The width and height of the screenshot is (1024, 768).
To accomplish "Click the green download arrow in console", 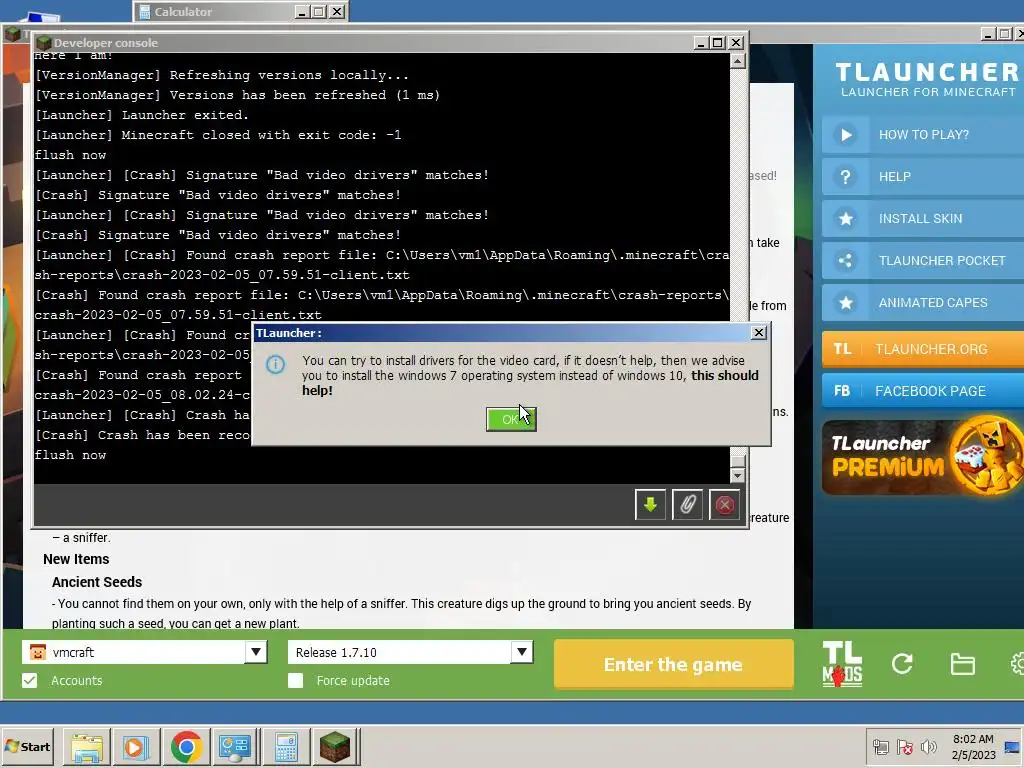I will click(x=650, y=505).
